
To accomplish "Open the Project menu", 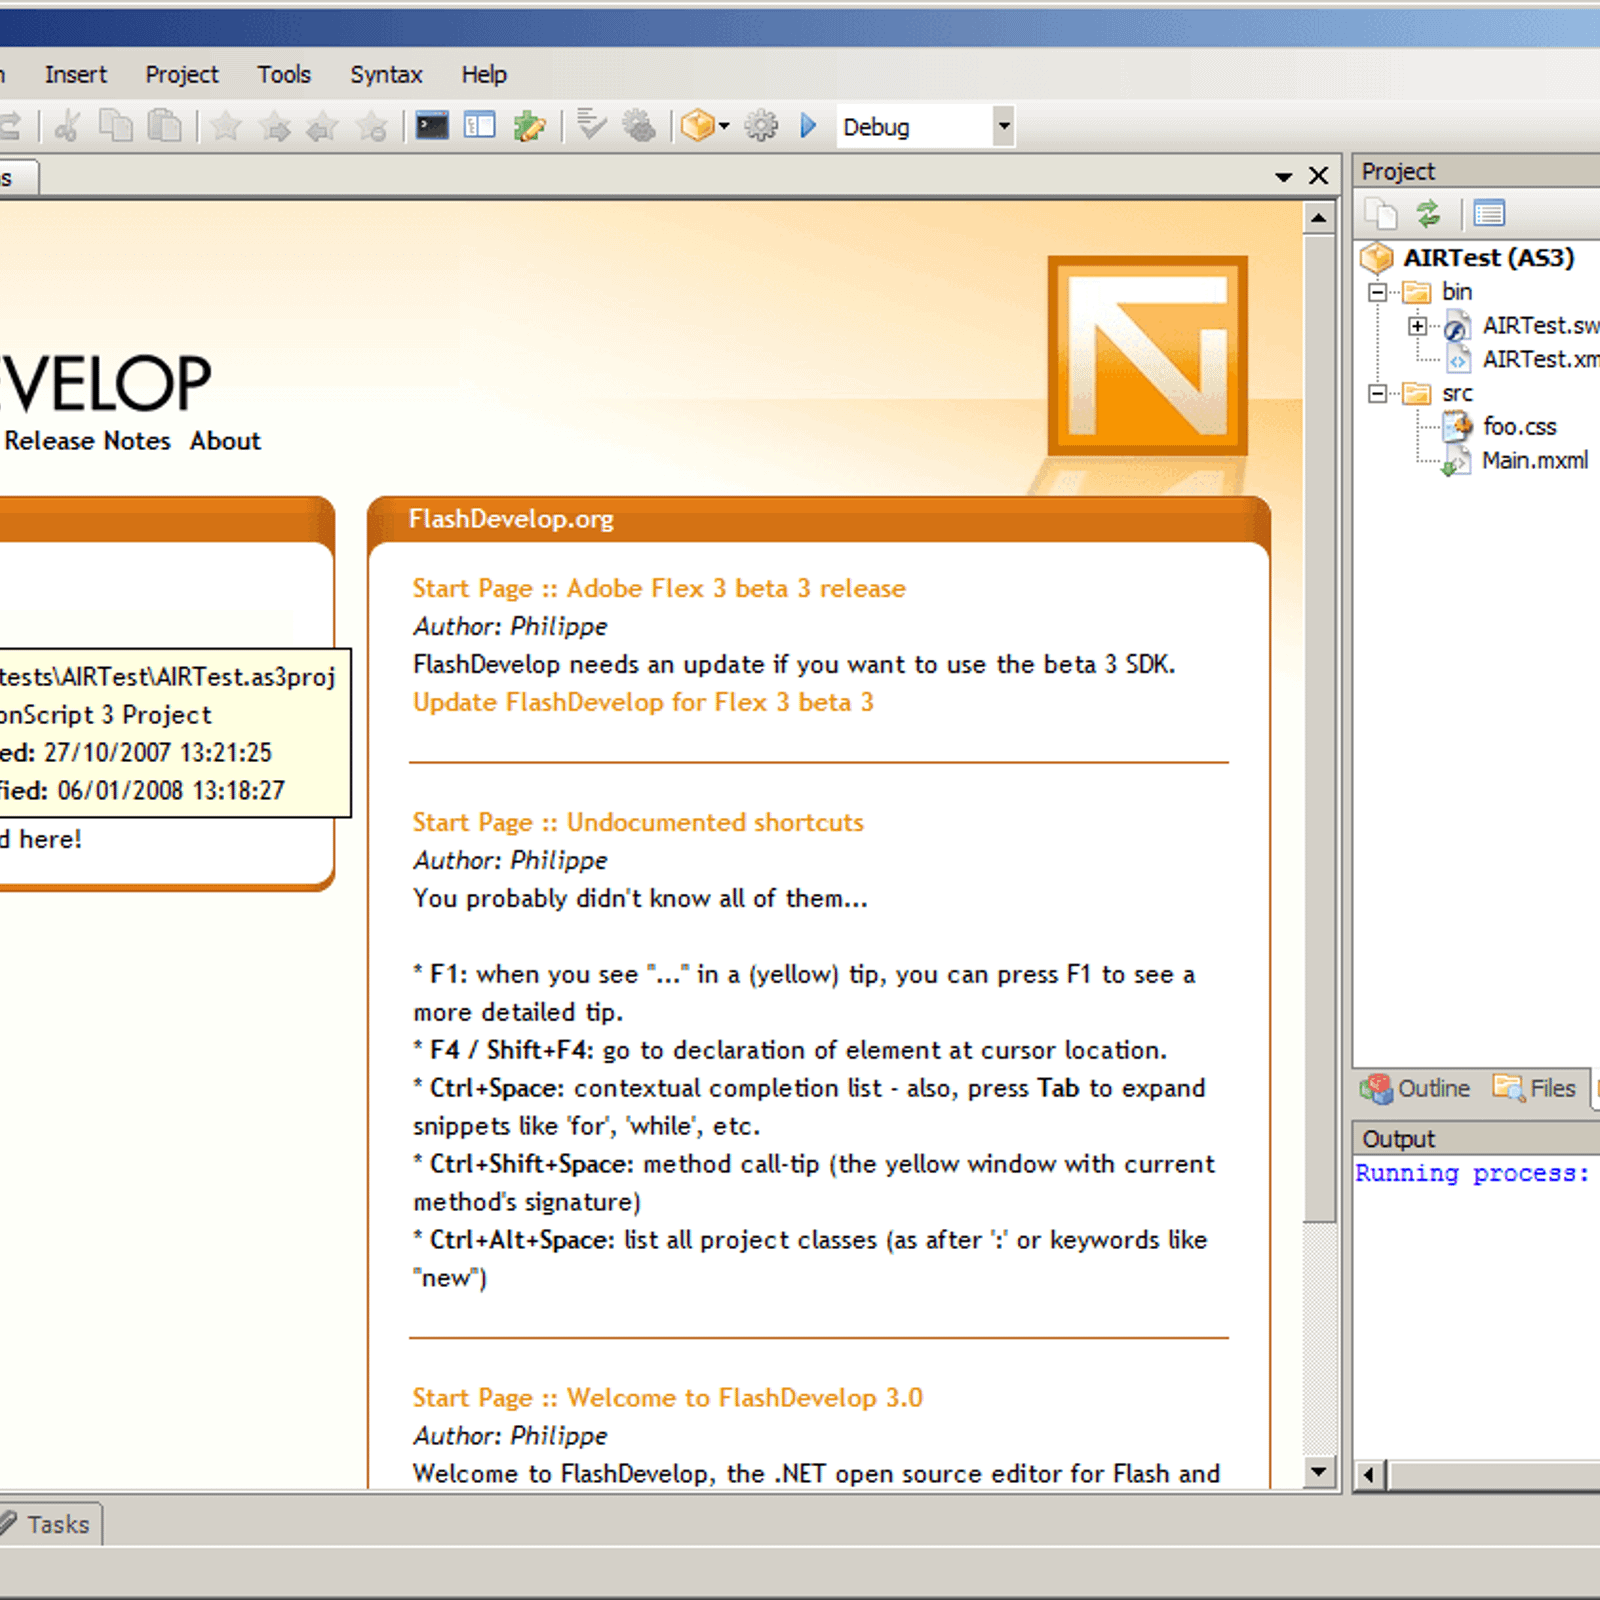I will (x=182, y=75).
